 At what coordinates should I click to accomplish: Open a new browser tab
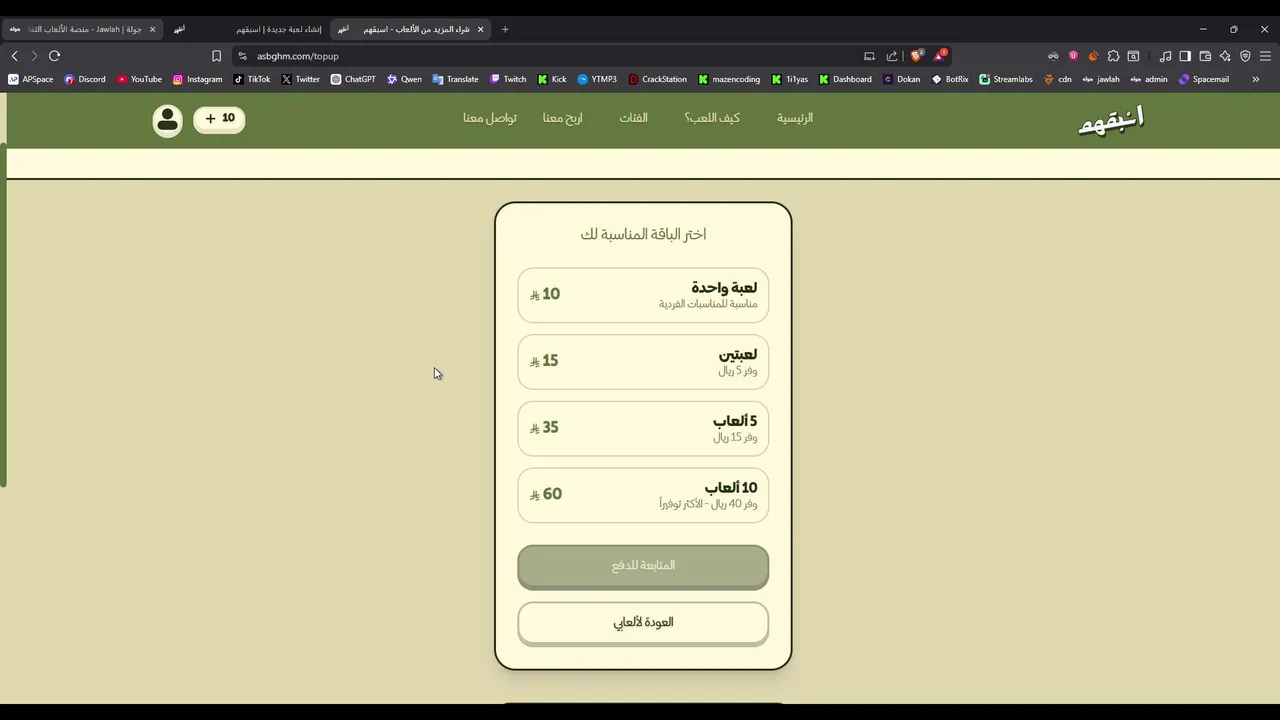tap(505, 29)
